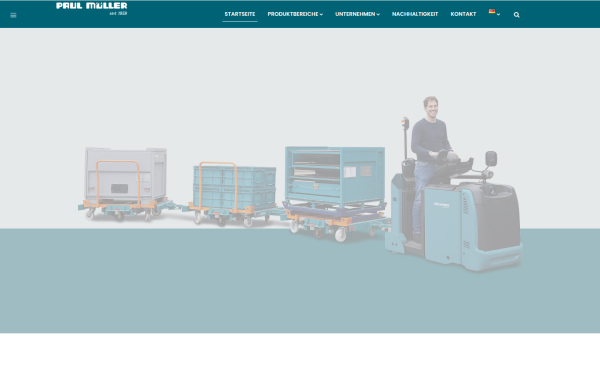This screenshot has height=375, width=600.
Task: Open the hamburger side menu
Action: pos(13,15)
